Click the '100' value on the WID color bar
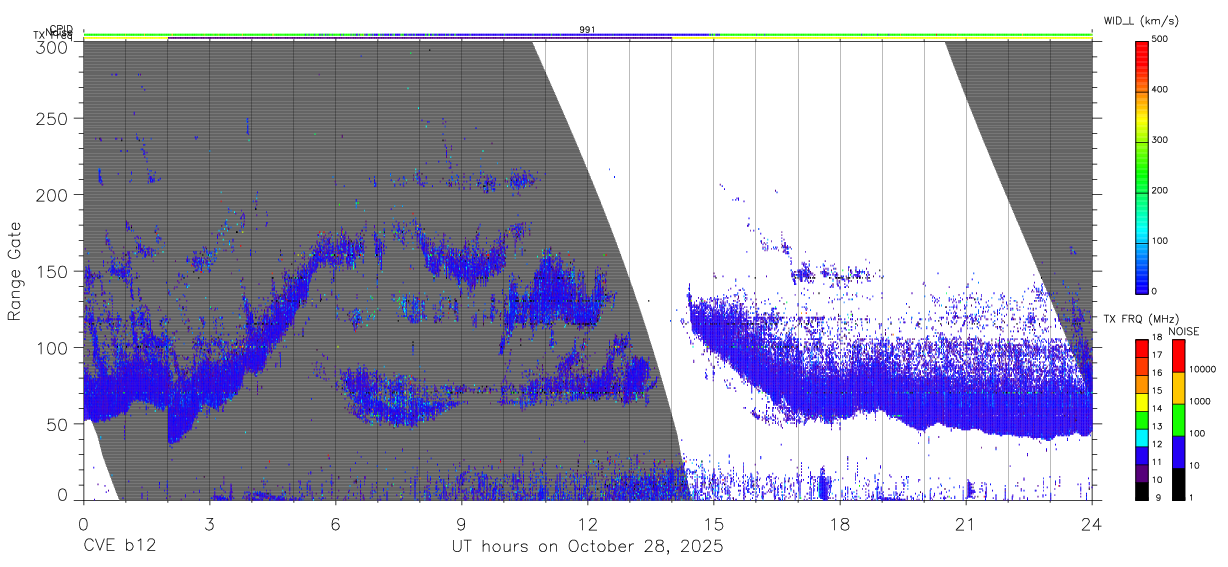This screenshot has width=1228, height=567. tap(1162, 241)
